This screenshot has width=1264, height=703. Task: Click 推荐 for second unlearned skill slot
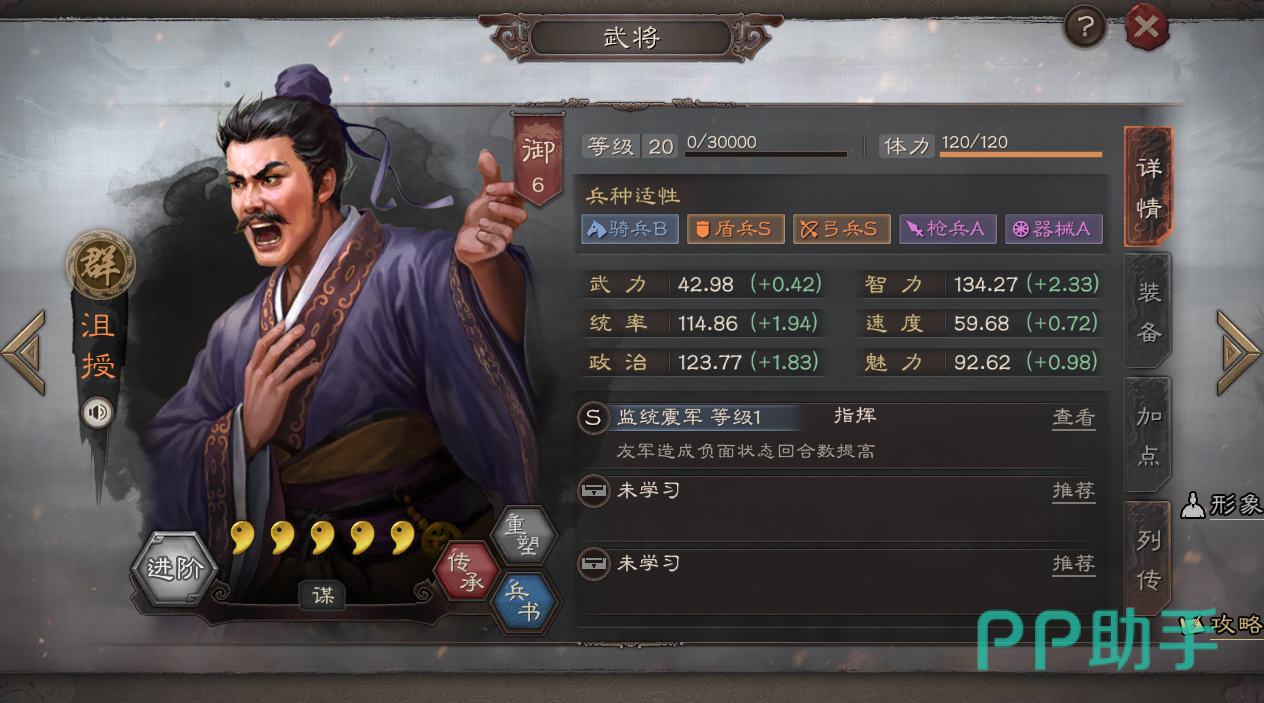[1073, 564]
